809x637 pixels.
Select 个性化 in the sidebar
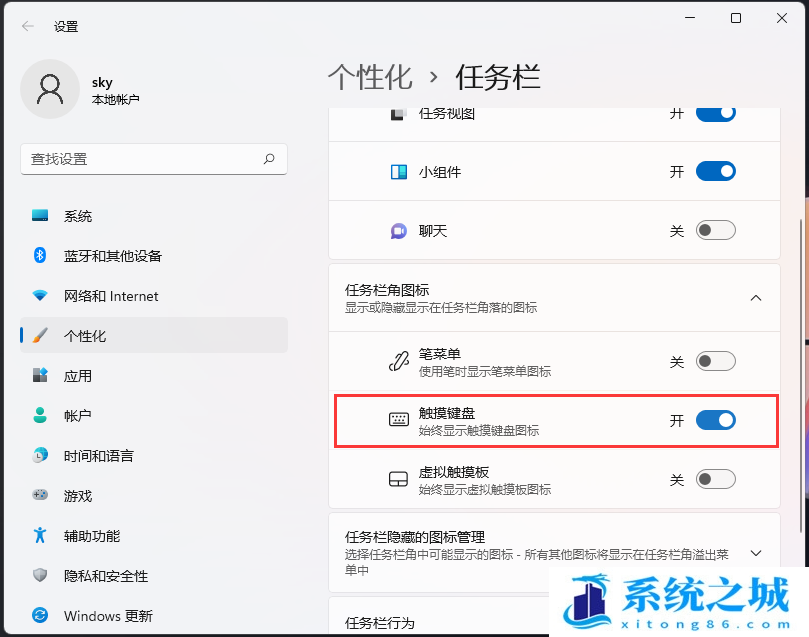click(154, 335)
